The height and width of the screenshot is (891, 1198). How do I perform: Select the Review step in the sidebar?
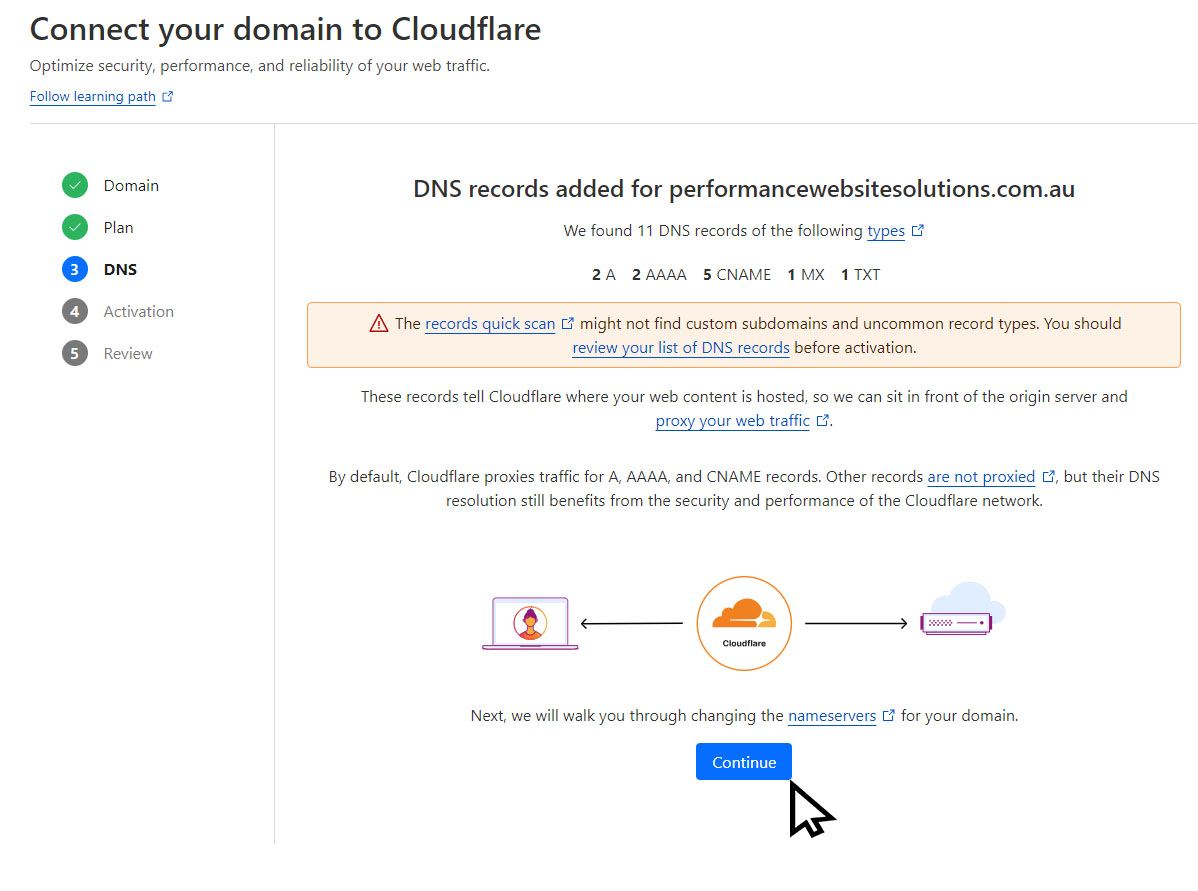pos(129,353)
